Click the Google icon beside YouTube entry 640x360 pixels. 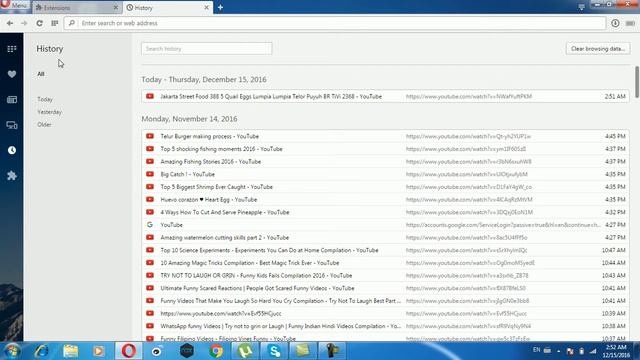pos(150,224)
